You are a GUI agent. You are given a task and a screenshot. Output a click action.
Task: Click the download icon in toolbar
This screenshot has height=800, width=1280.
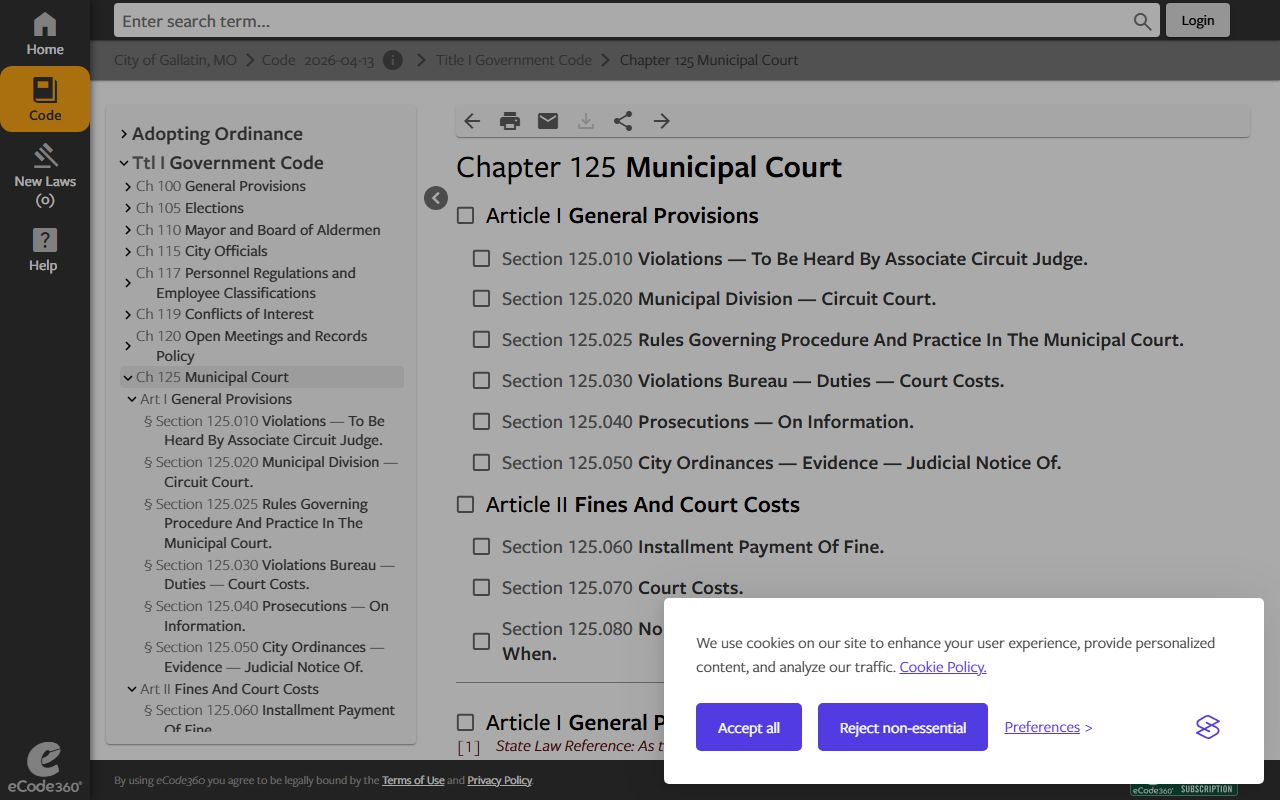tap(586, 121)
